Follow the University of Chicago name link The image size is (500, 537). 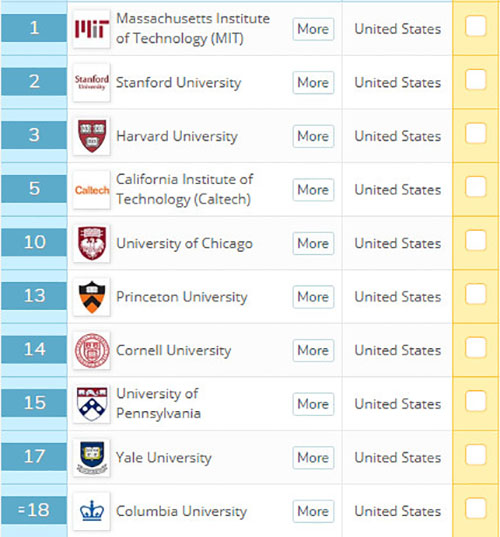(x=184, y=243)
